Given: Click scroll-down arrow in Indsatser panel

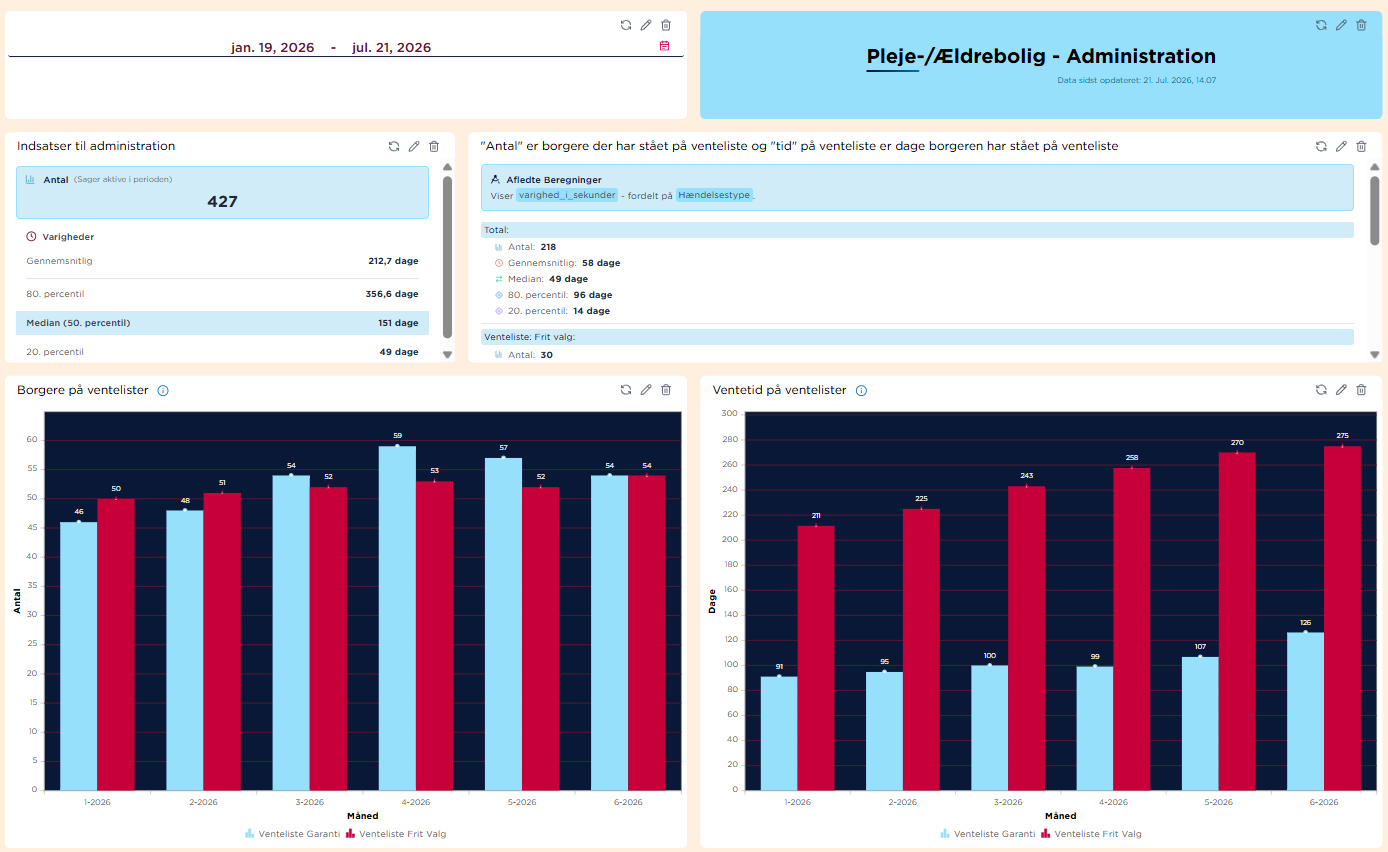Looking at the screenshot, I should (x=447, y=354).
